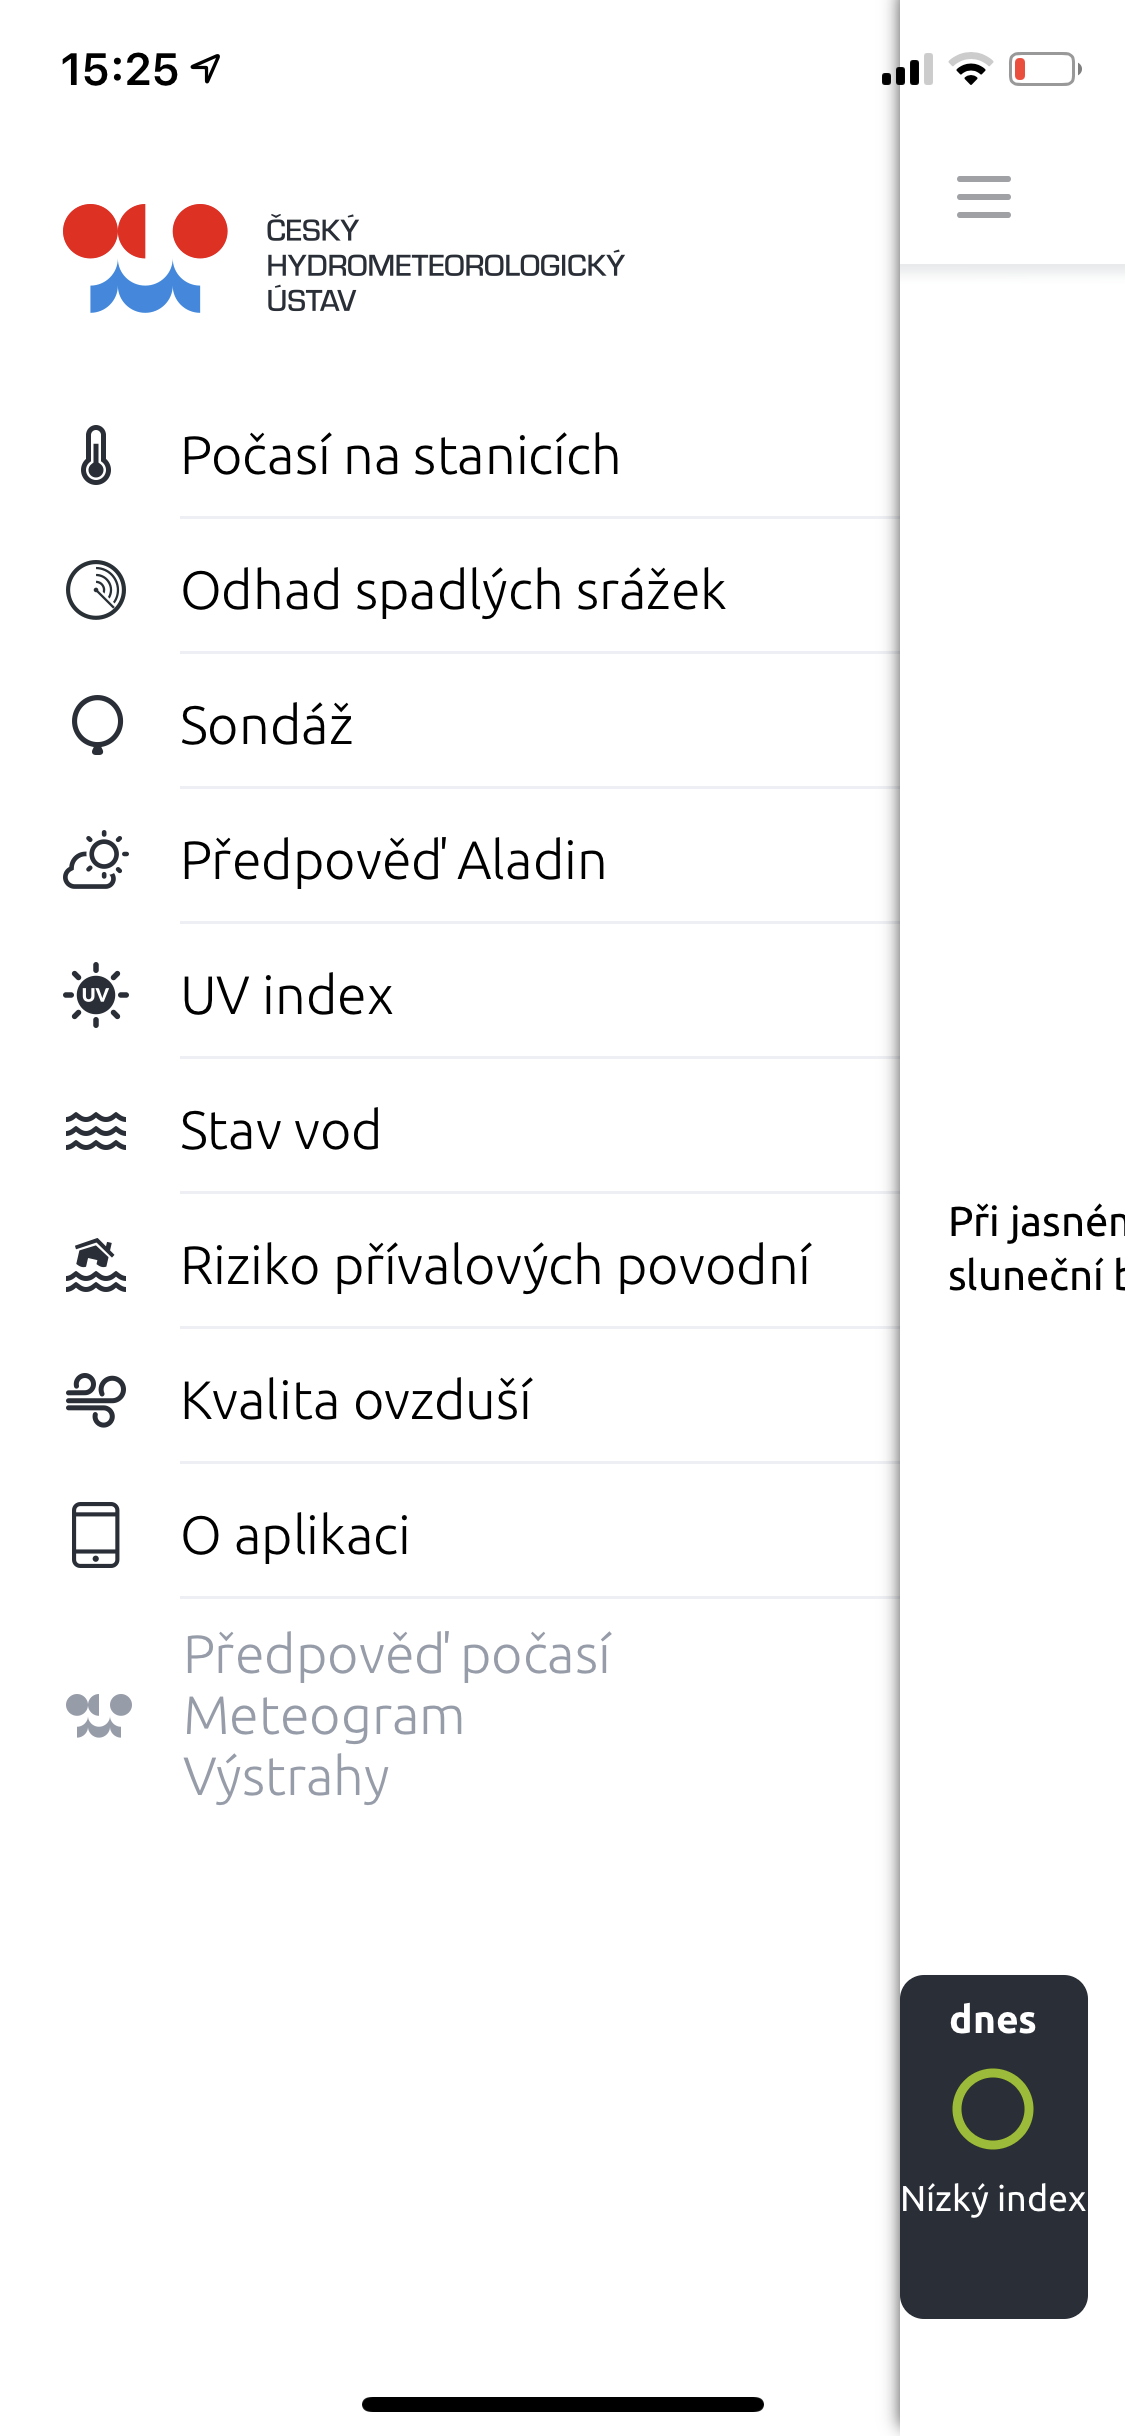Select the flooded house icon
The image size is (1125, 2436).
pos(95,1265)
